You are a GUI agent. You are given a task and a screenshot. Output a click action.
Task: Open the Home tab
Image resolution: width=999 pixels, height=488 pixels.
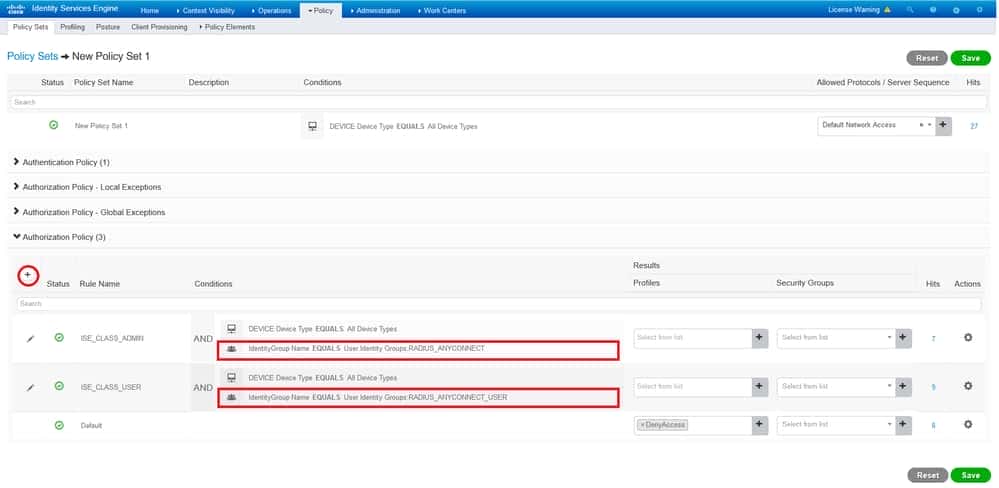[150, 11]
